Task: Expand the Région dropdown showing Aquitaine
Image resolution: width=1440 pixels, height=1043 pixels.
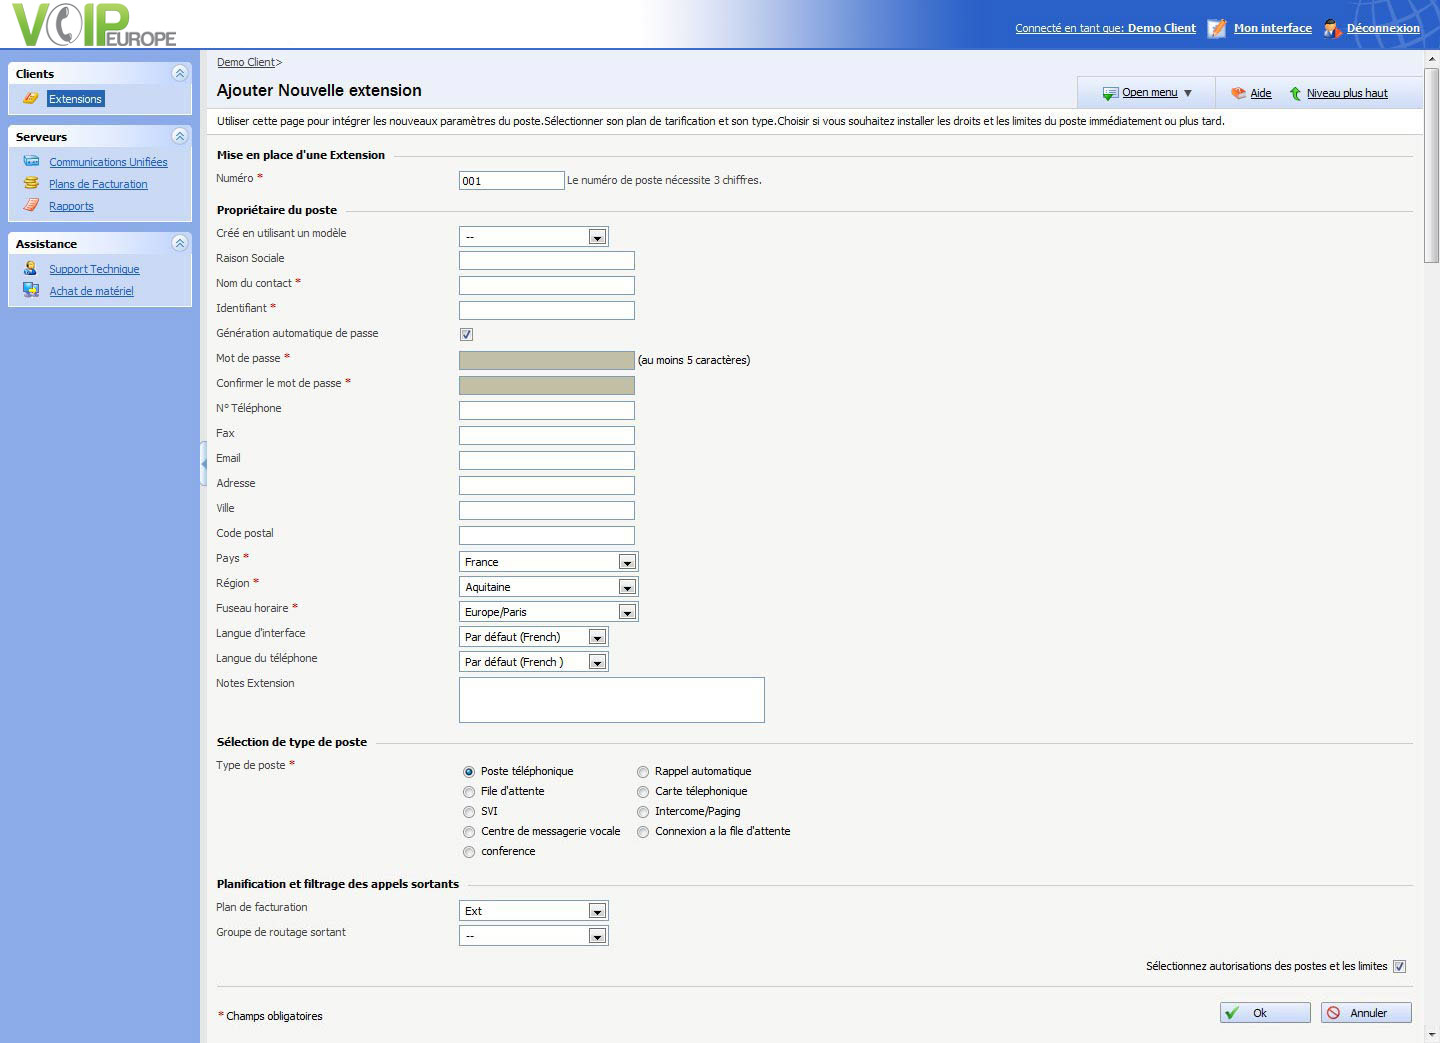Action: tap(548, 587)
